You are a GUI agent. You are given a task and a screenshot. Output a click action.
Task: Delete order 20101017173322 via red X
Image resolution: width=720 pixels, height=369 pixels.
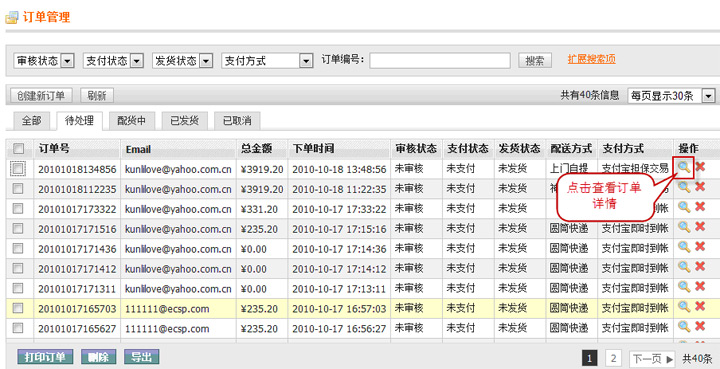(700, 207)
